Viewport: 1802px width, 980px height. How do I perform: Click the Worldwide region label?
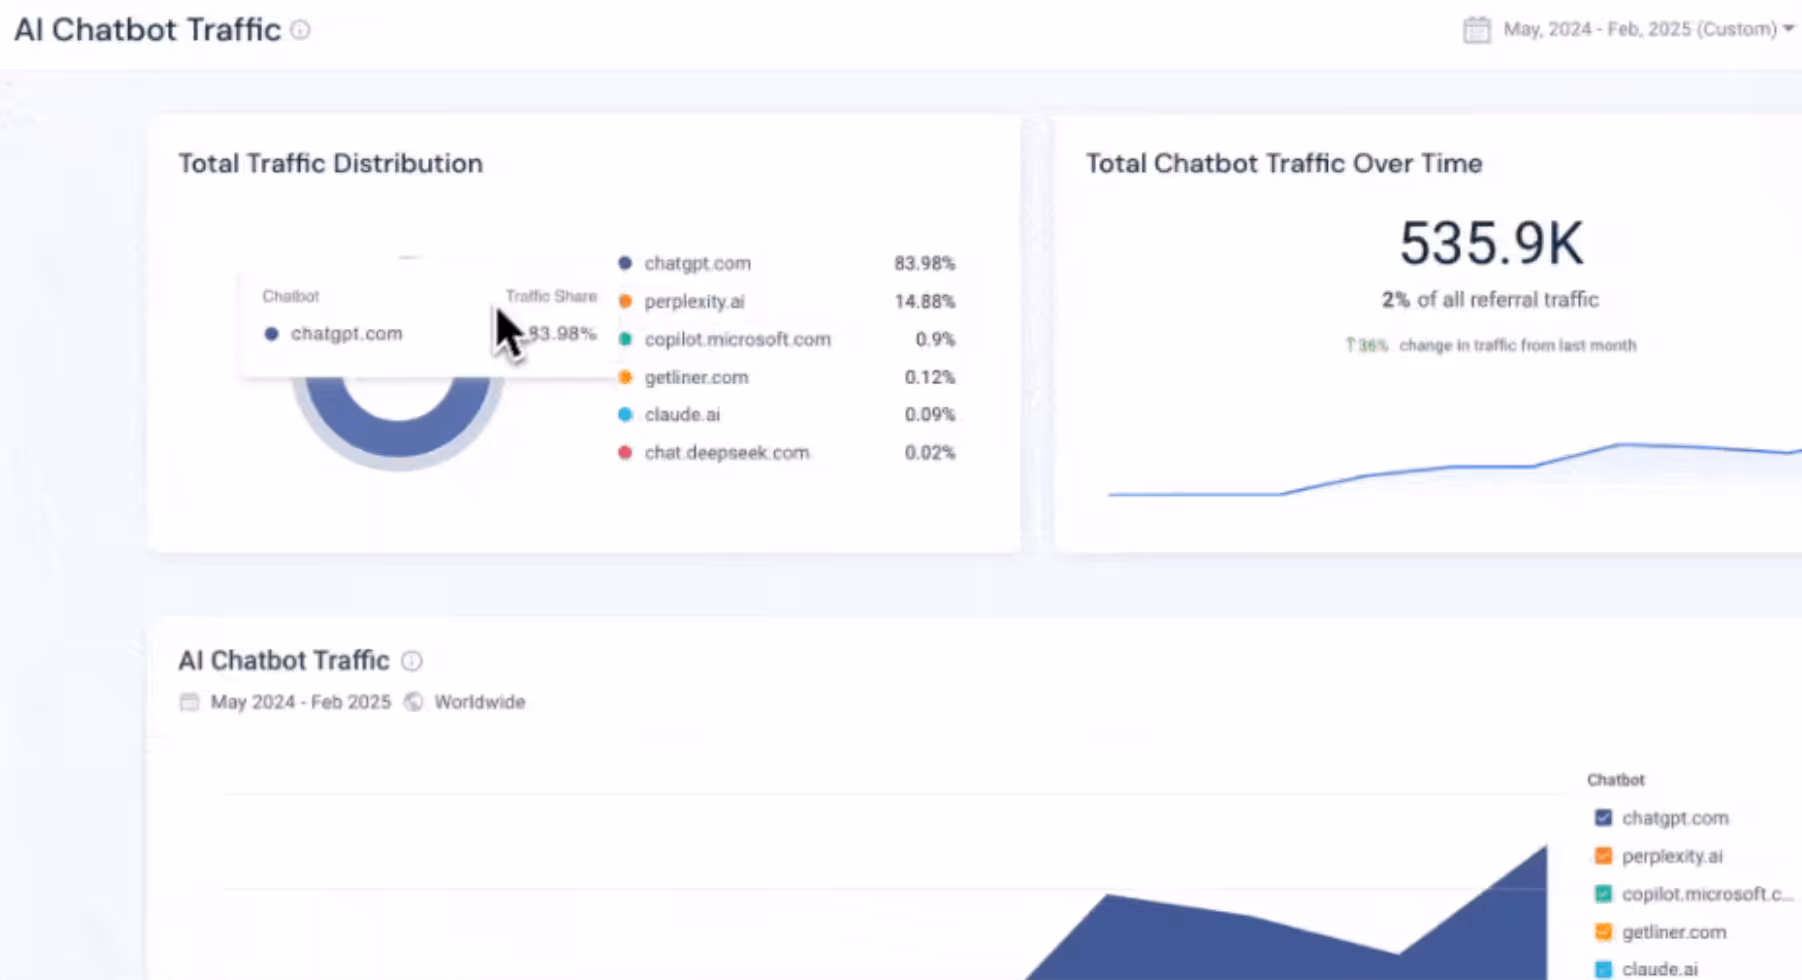pos(479,702)
